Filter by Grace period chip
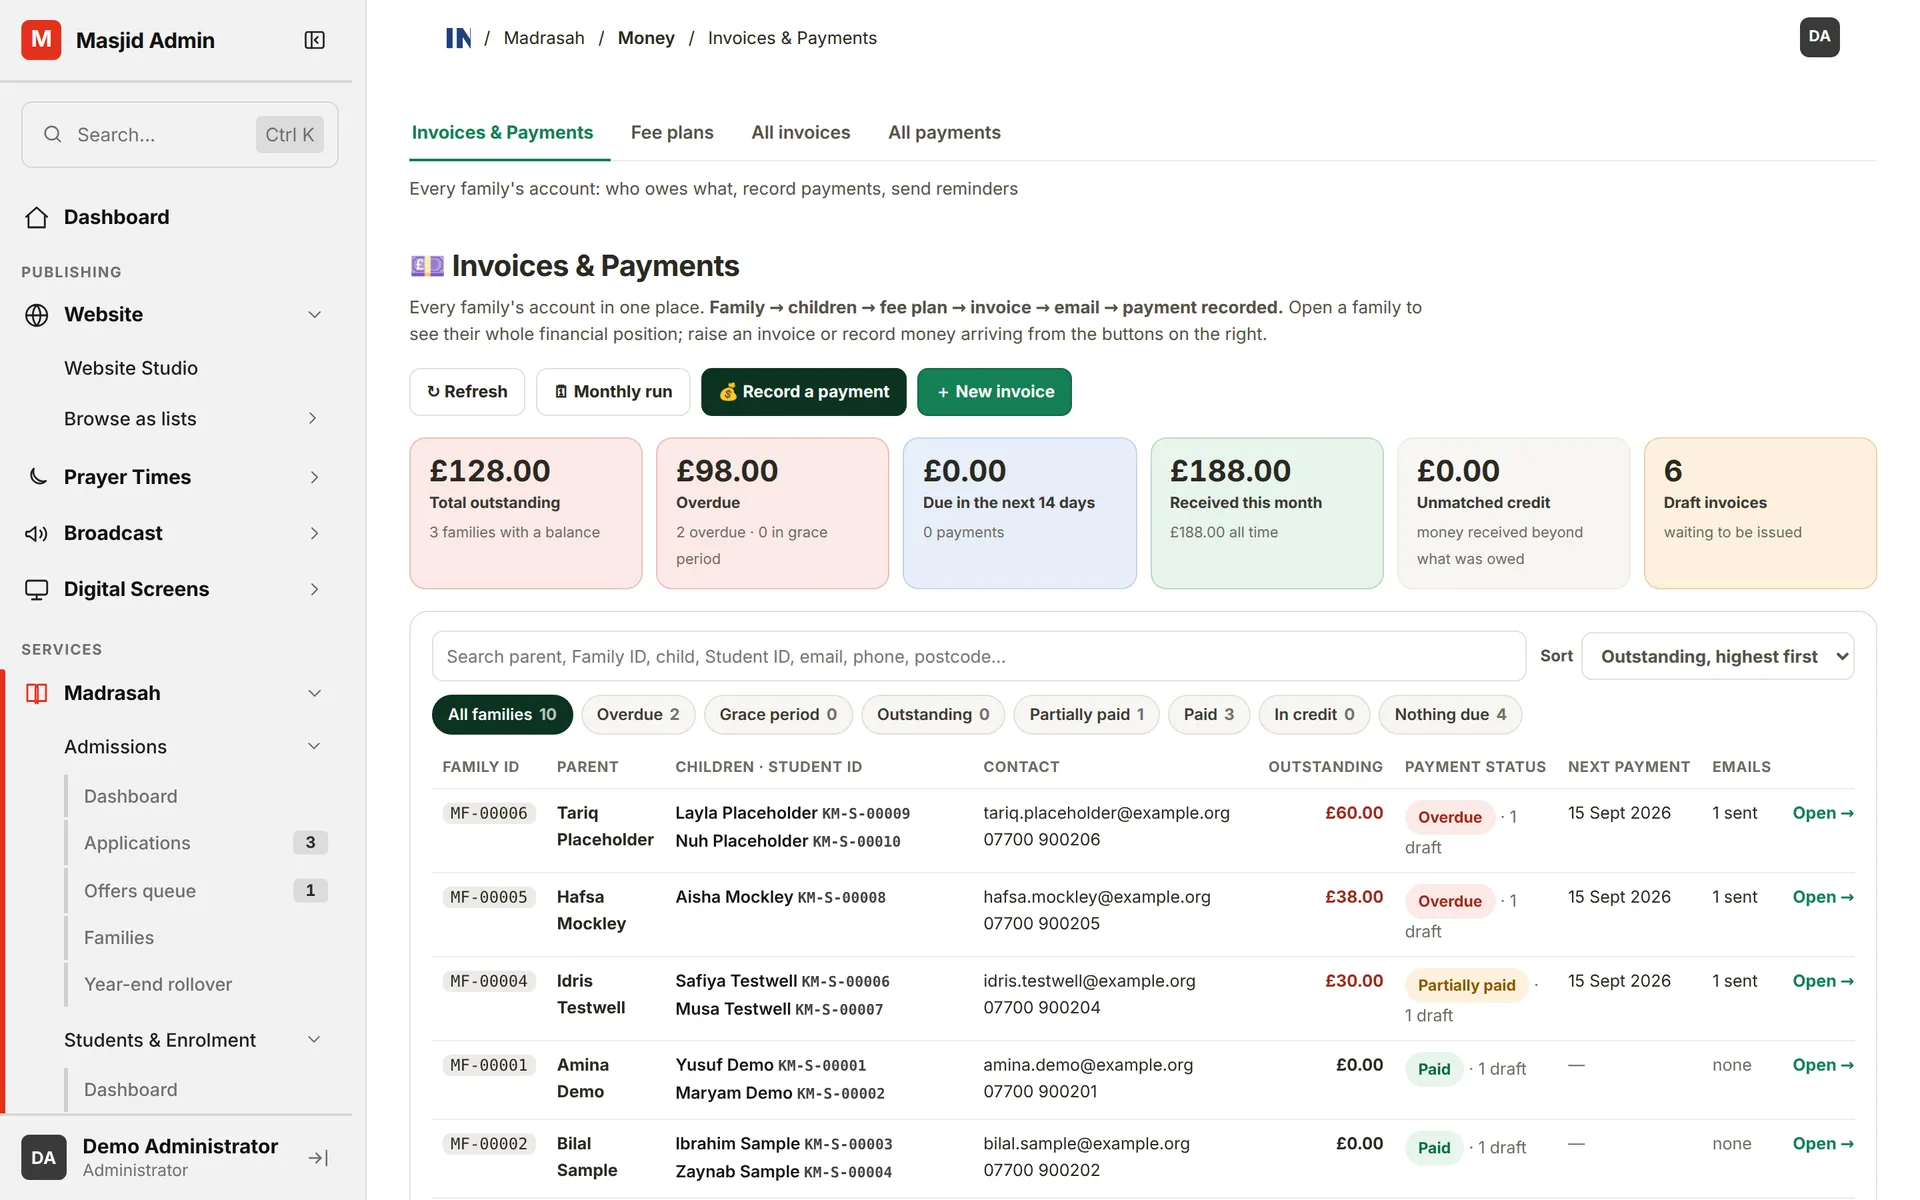This screenshot has width=1920, height=1200. click(x=778, y=714)
